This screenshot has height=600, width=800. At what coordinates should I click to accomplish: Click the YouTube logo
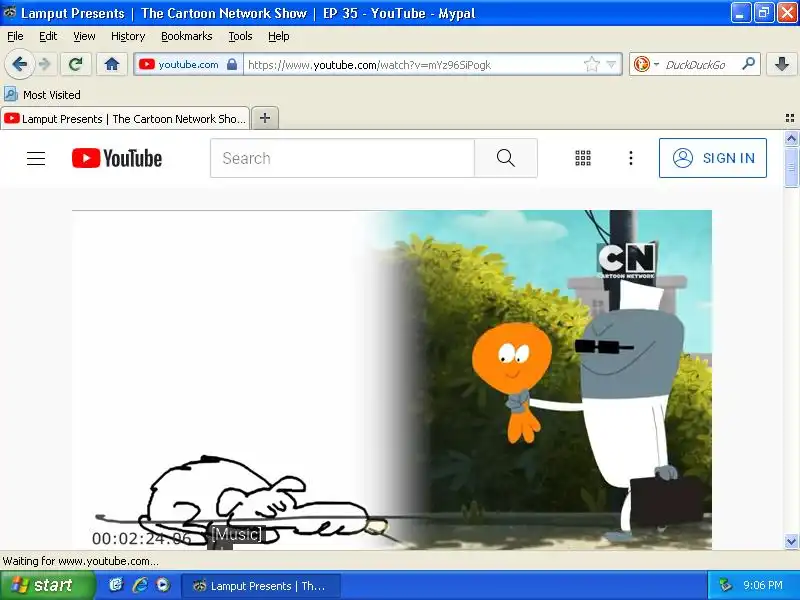[117, 158]
